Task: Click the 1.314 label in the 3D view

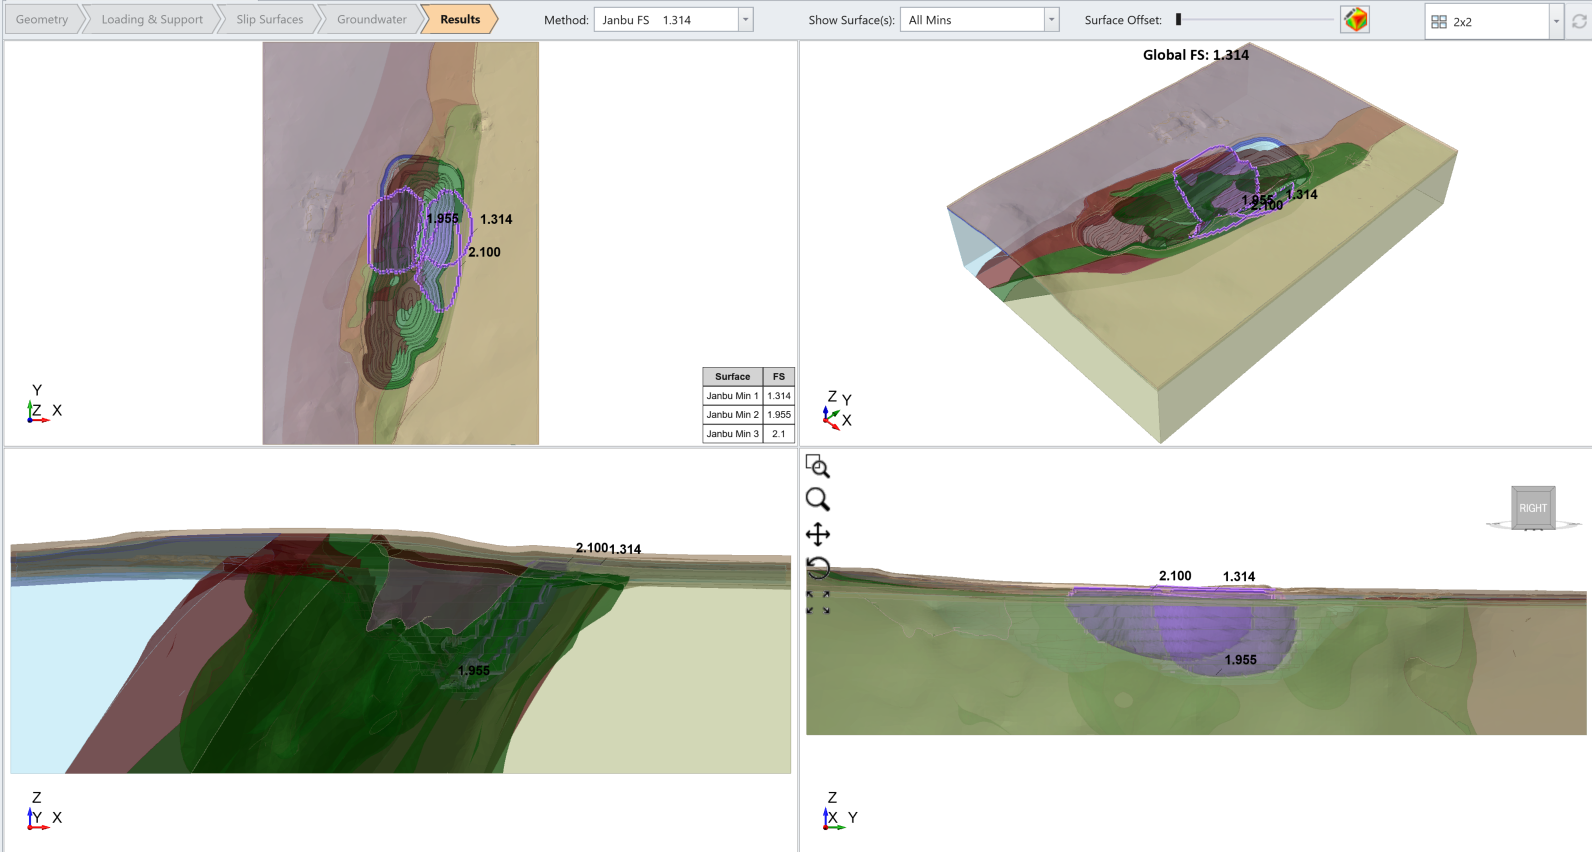Action: coord(1302,195)
